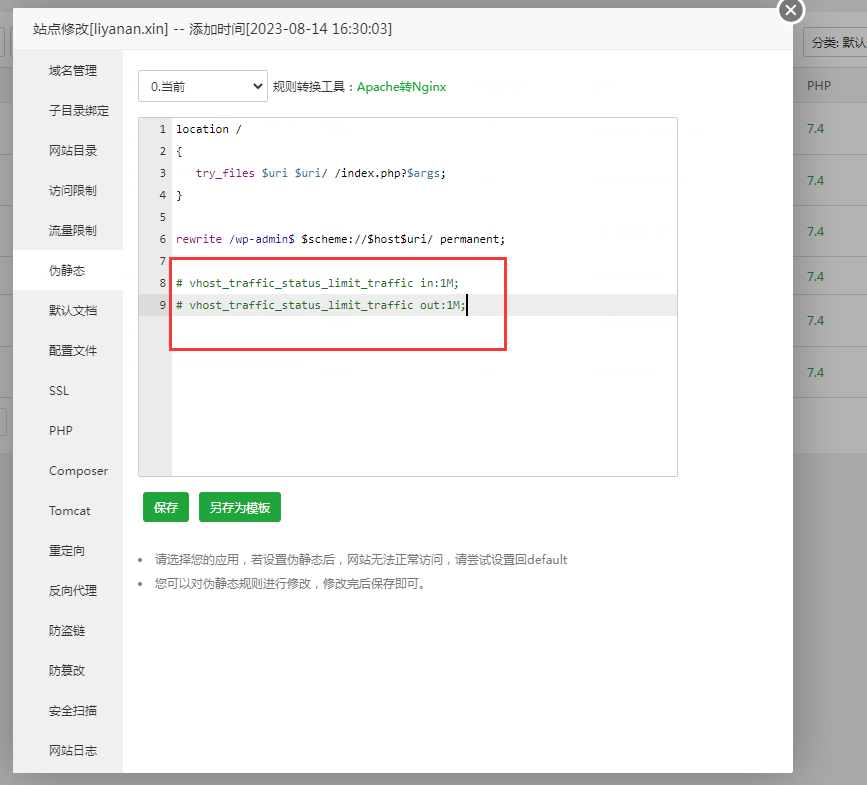Open the 反向代理 tab
The height and width of the screenshot is (785, 867).
coord(73,591)
